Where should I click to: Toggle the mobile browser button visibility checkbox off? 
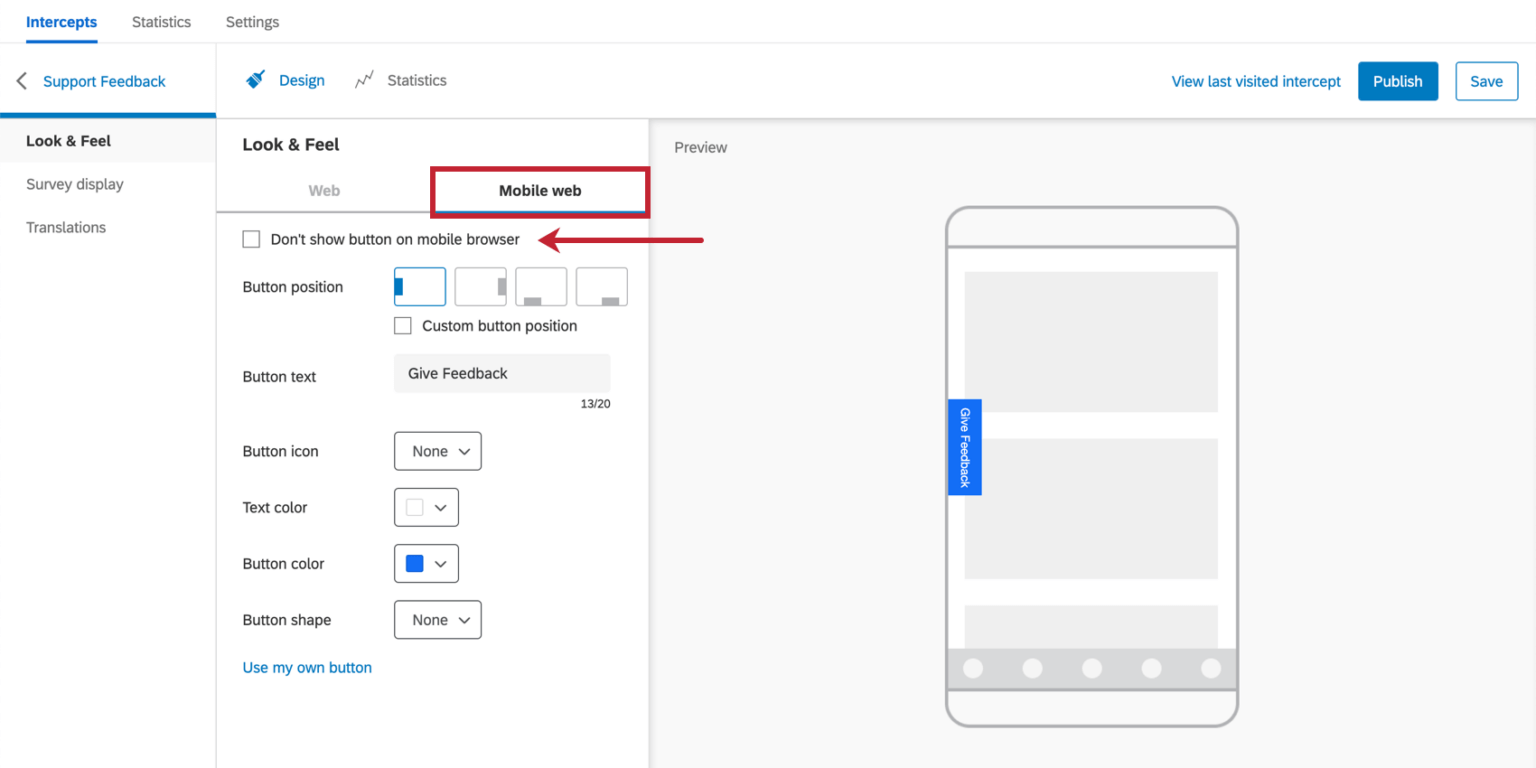point(251,239)
